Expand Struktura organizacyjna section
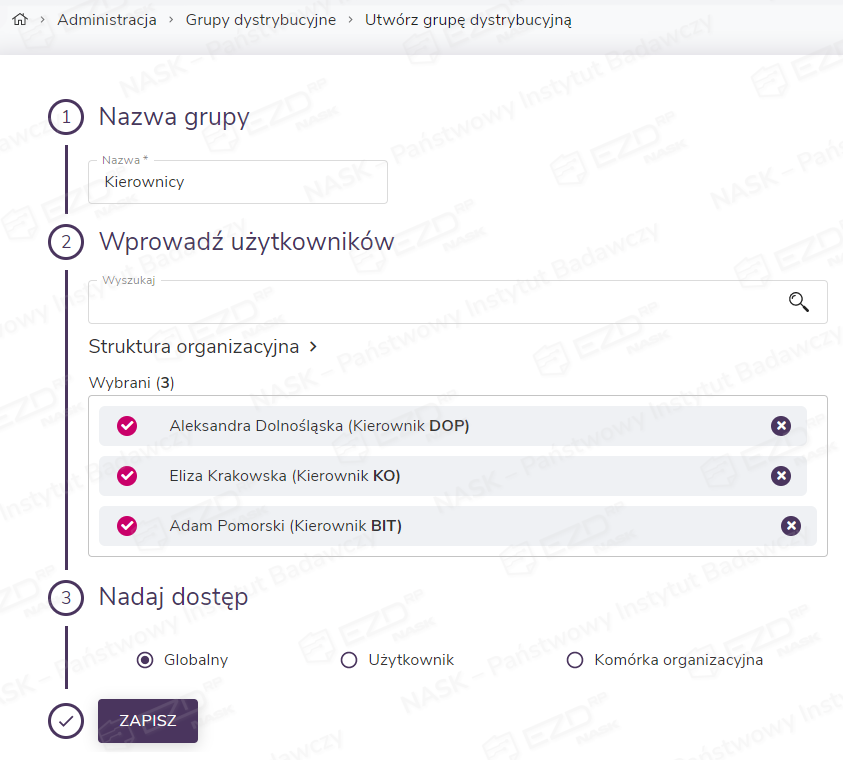This screenshot has width=843, height=760. 203,347
